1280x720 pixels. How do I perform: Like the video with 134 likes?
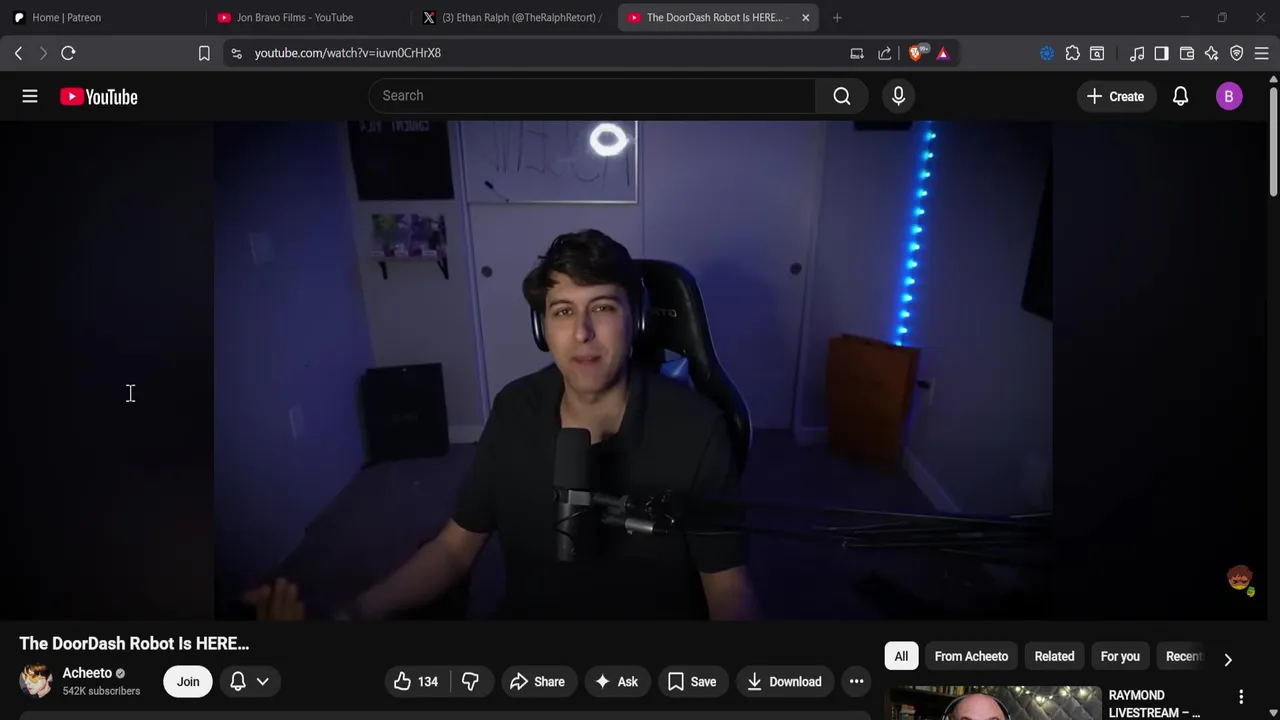[x=417, y=682]
